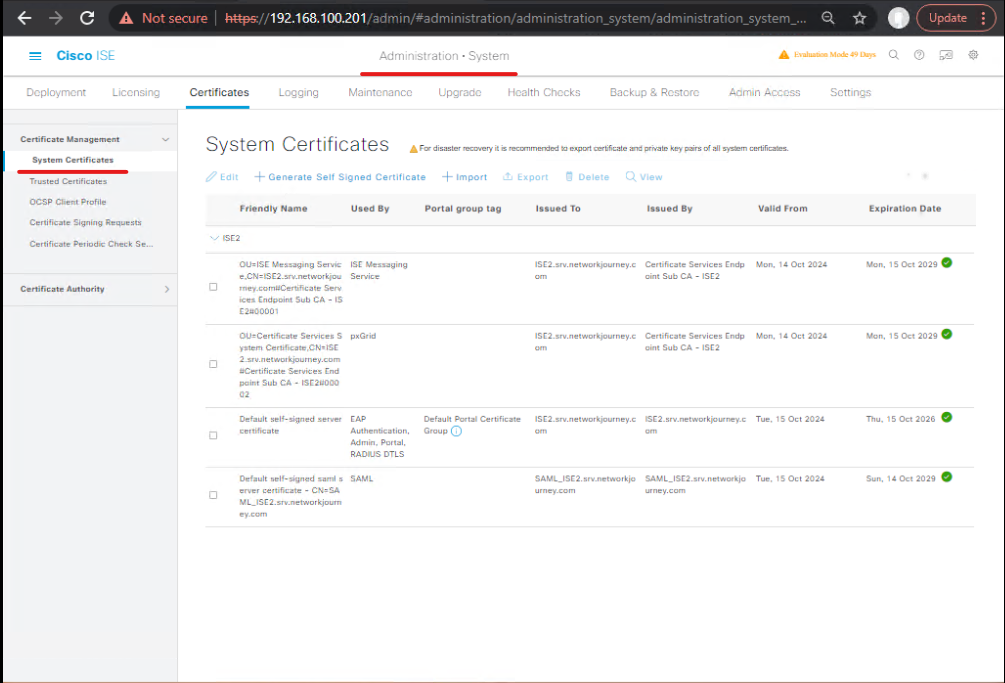Click the green check beside Sun, 14 Oct 2029
Image resolution: width=1005 pixels, height=683 pixels.
[x=947, y=477]
